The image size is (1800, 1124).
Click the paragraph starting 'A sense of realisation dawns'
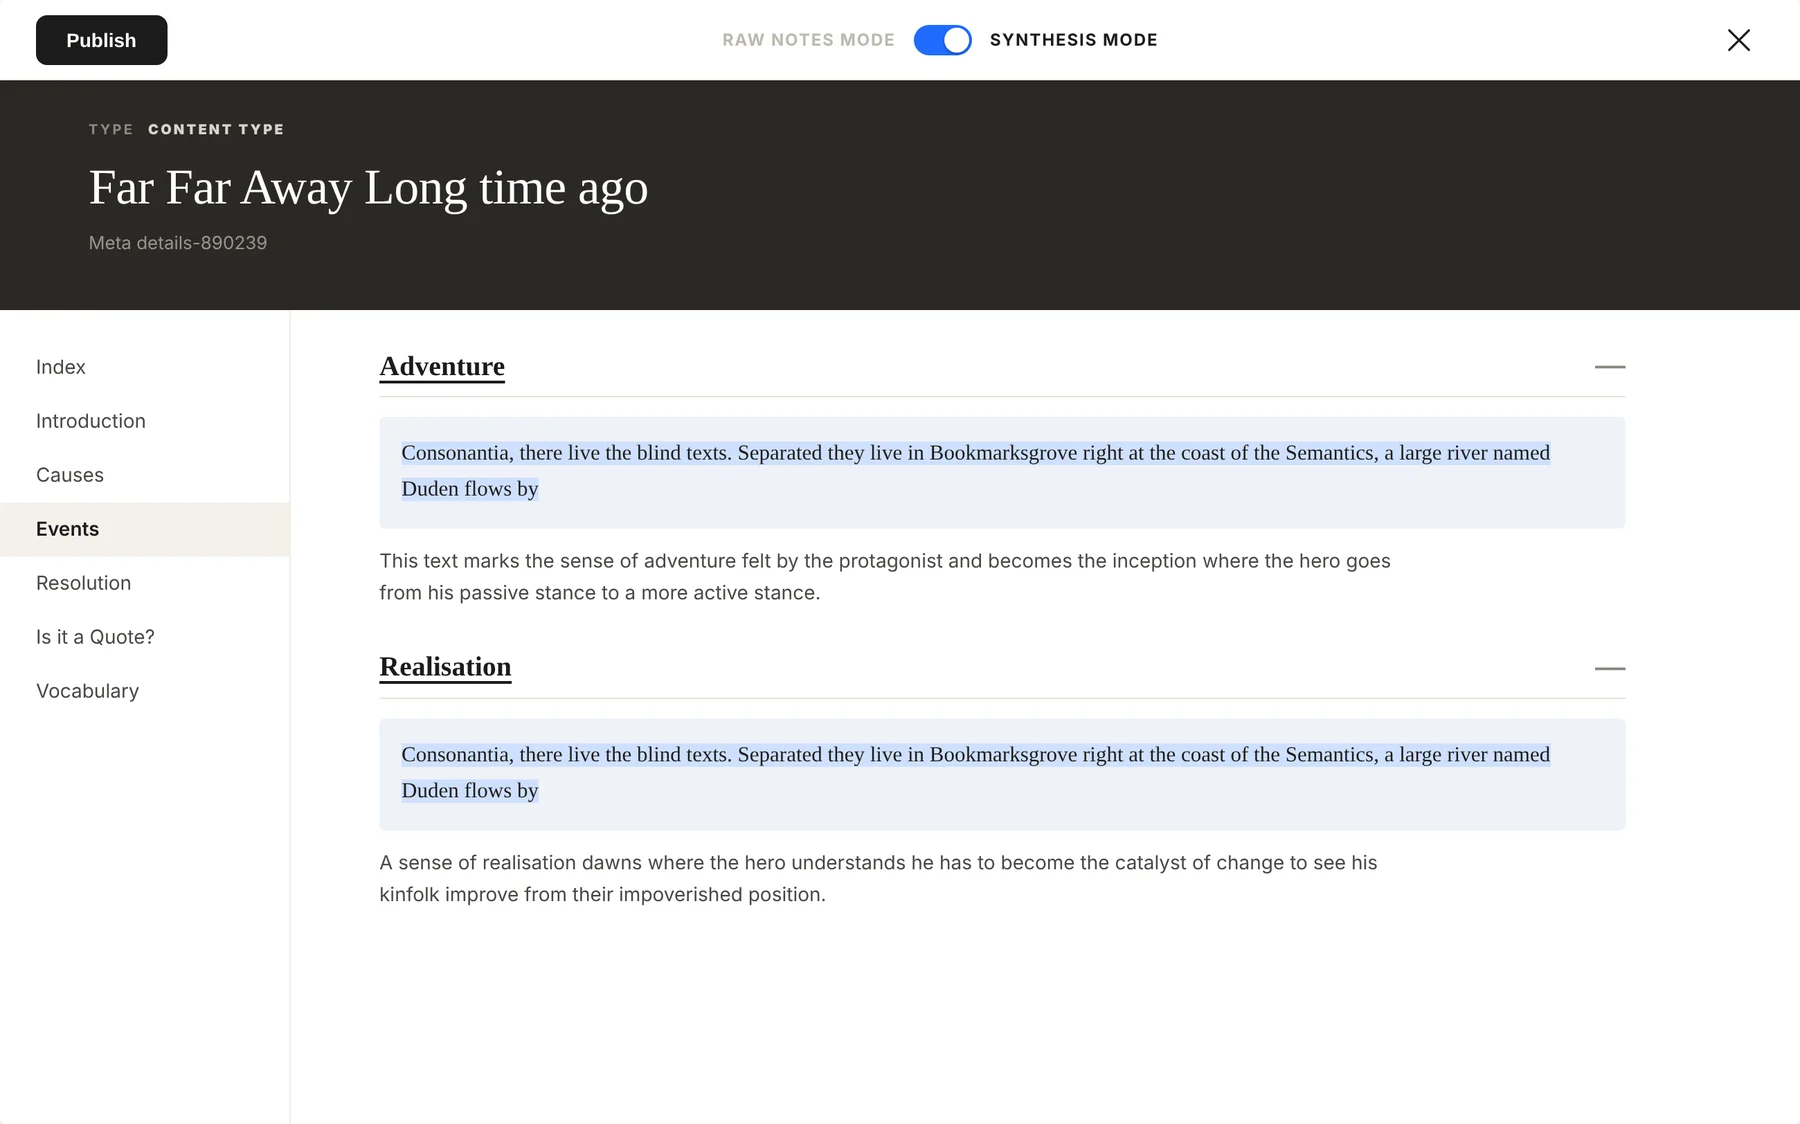(x=878, y=878)
